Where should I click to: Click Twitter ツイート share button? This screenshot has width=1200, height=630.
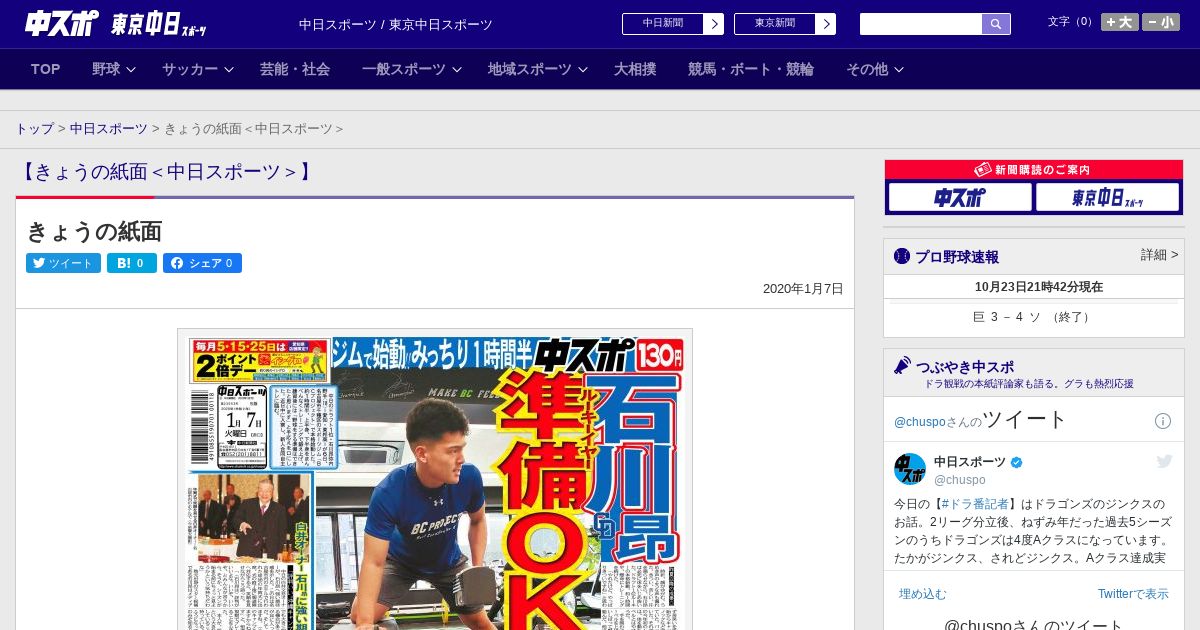(x=63, y=263)
